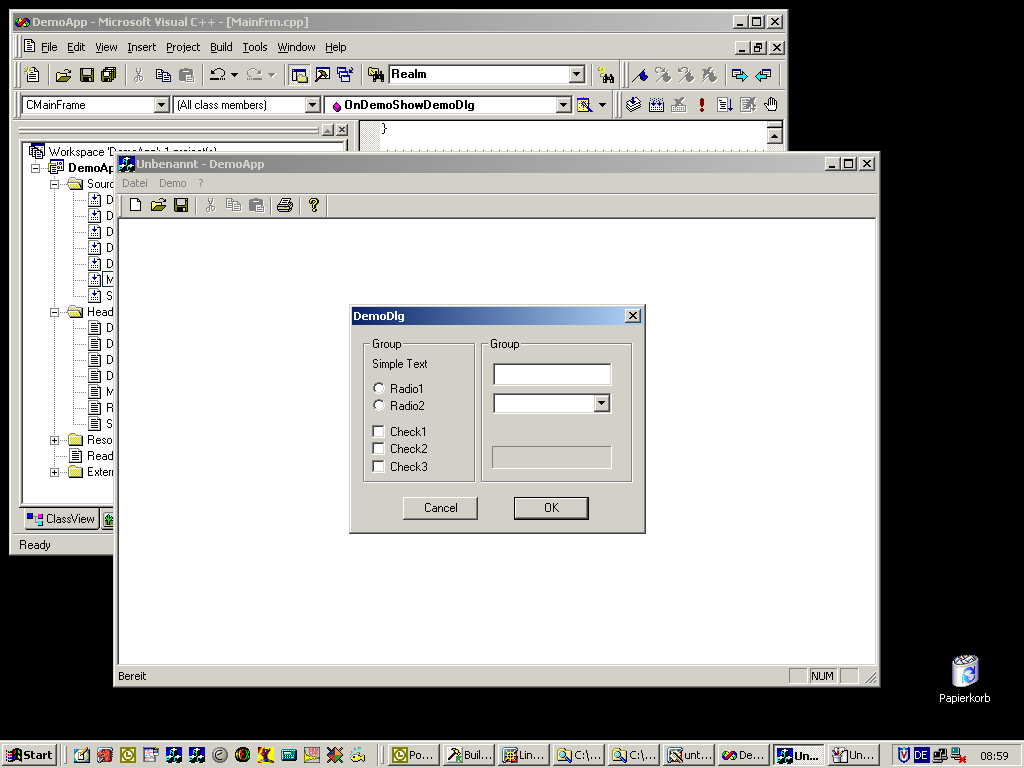Open the combo box dropdown in DemoDlg
Viewport: 1024px width, 768px height.
tap(601, 404)
